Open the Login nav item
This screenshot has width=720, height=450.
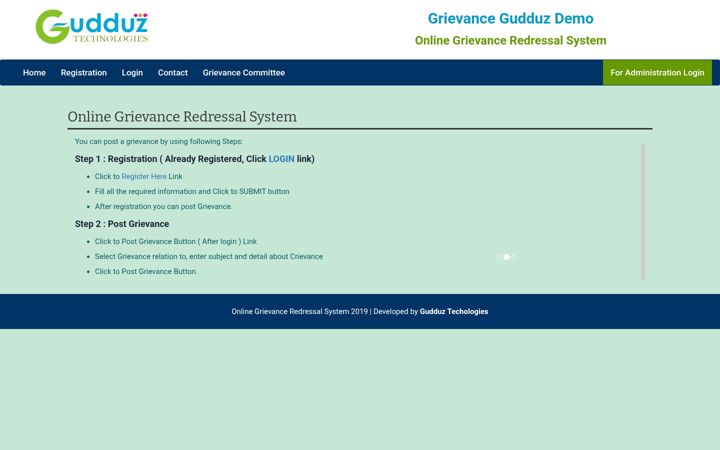tap(132, 73)
